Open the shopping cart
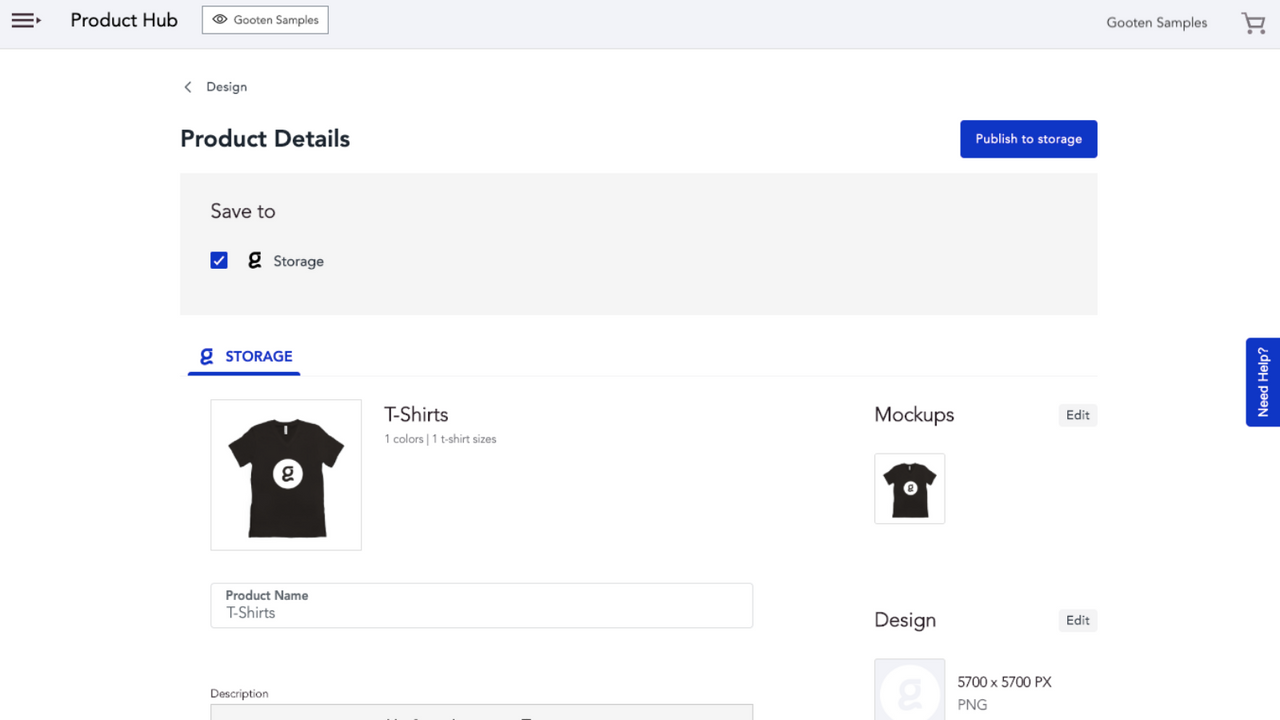1280x720 pixels. tap(1253, 23)
